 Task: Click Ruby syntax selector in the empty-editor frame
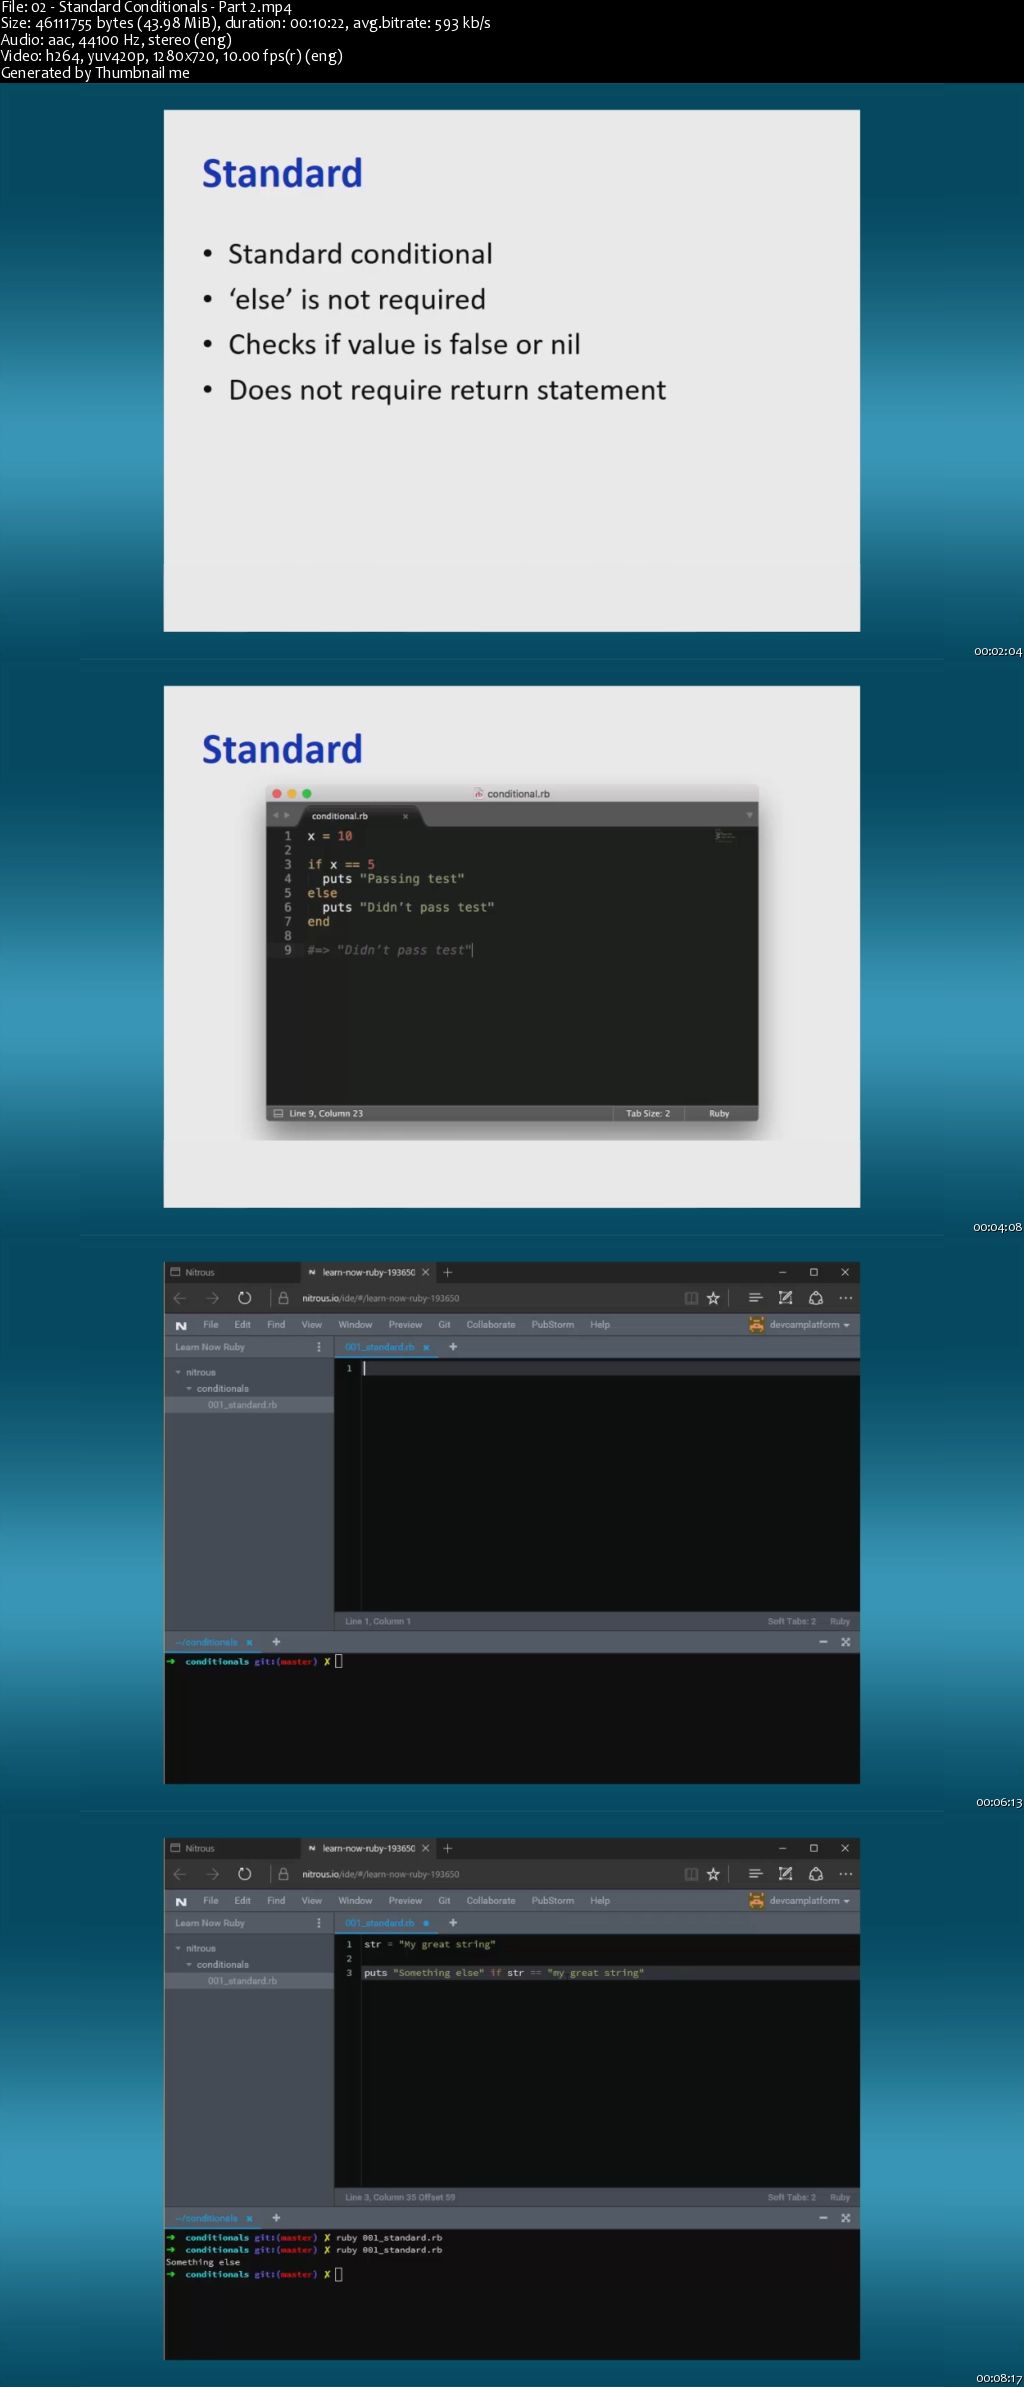[x=840, y=1621]
